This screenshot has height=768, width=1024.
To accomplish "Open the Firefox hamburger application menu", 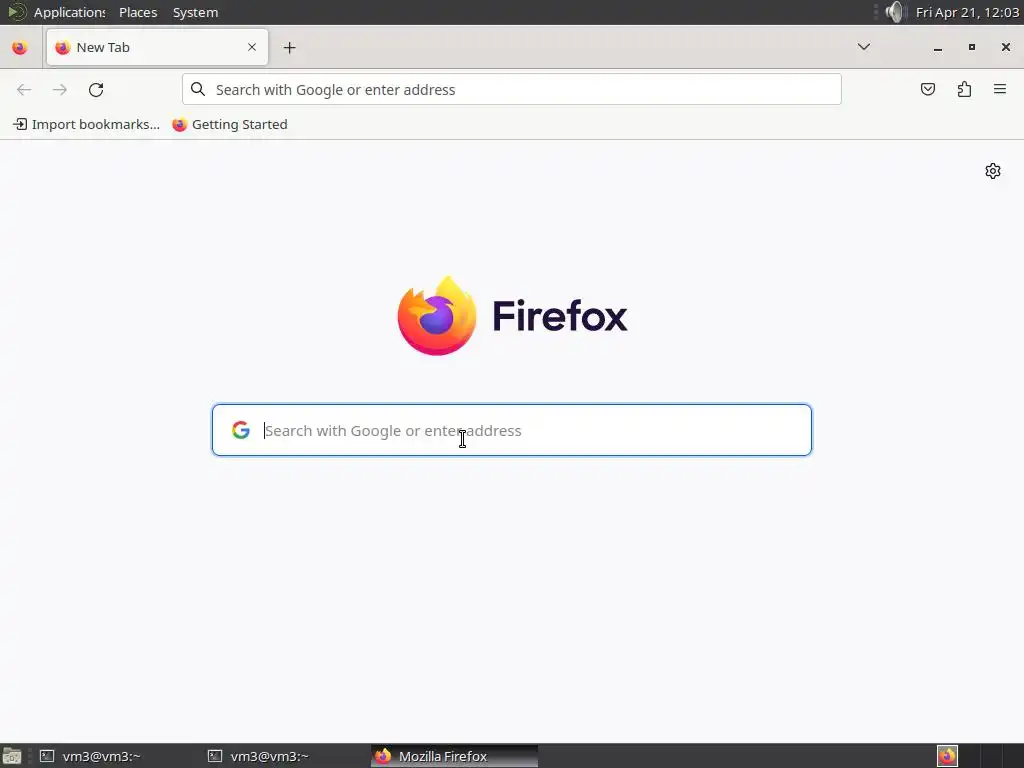I will [x=1000, y=89].
